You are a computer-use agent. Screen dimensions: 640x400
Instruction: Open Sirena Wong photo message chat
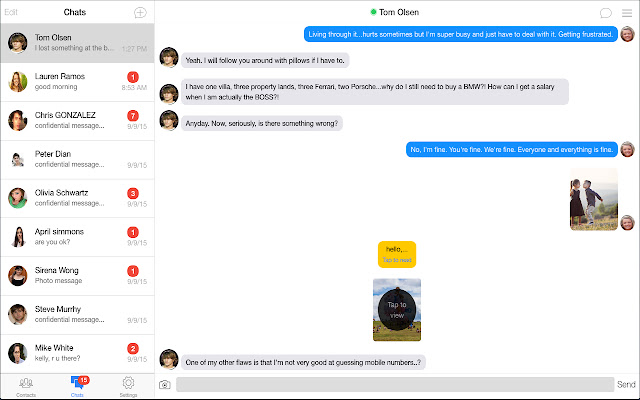tap(77, 276)
